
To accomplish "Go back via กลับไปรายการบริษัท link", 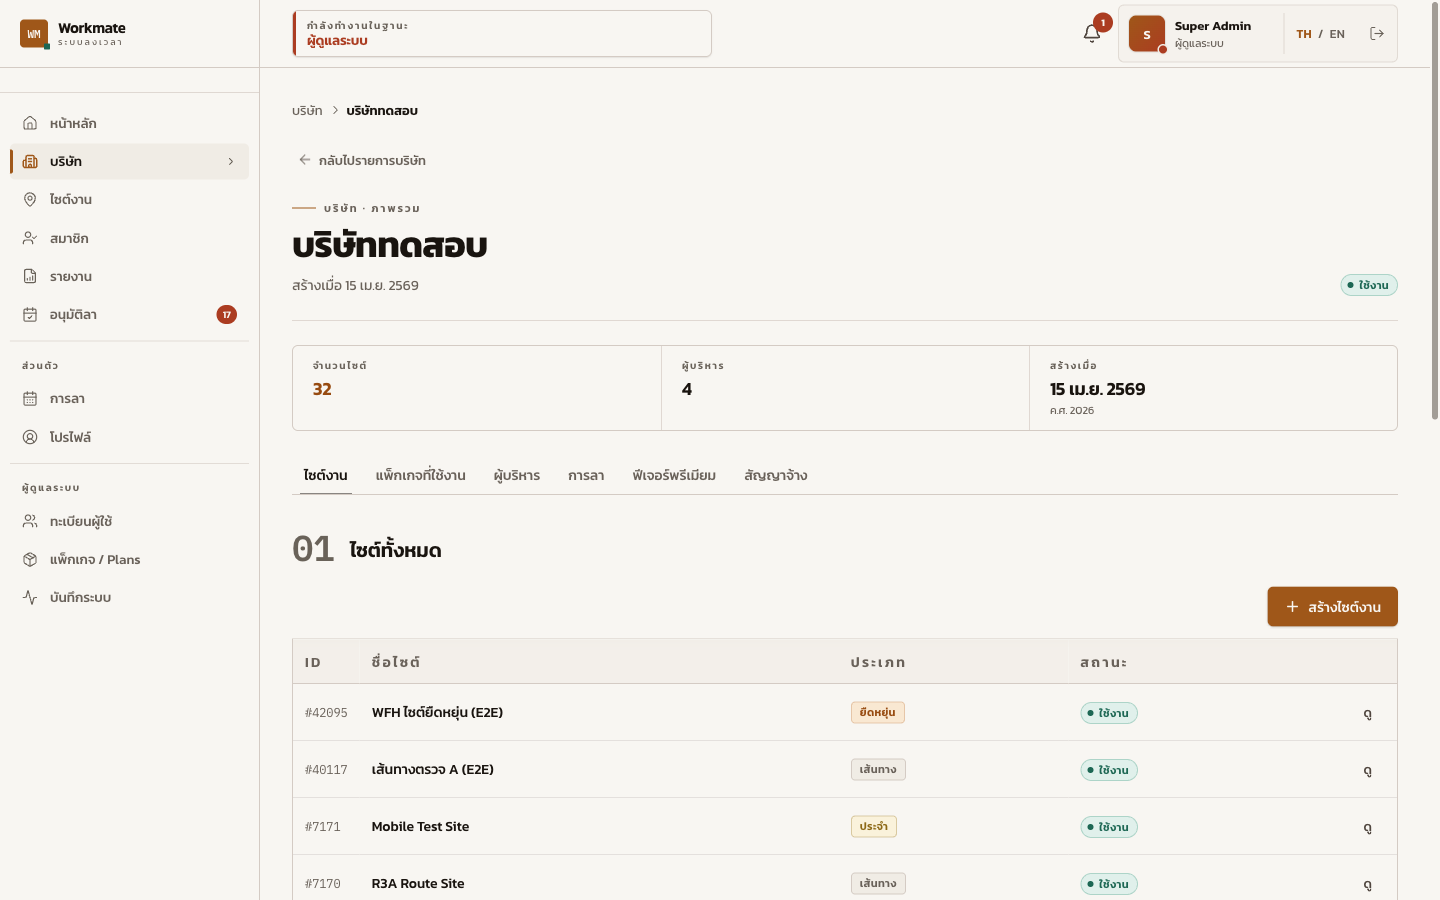I will (x=362, y=160).
